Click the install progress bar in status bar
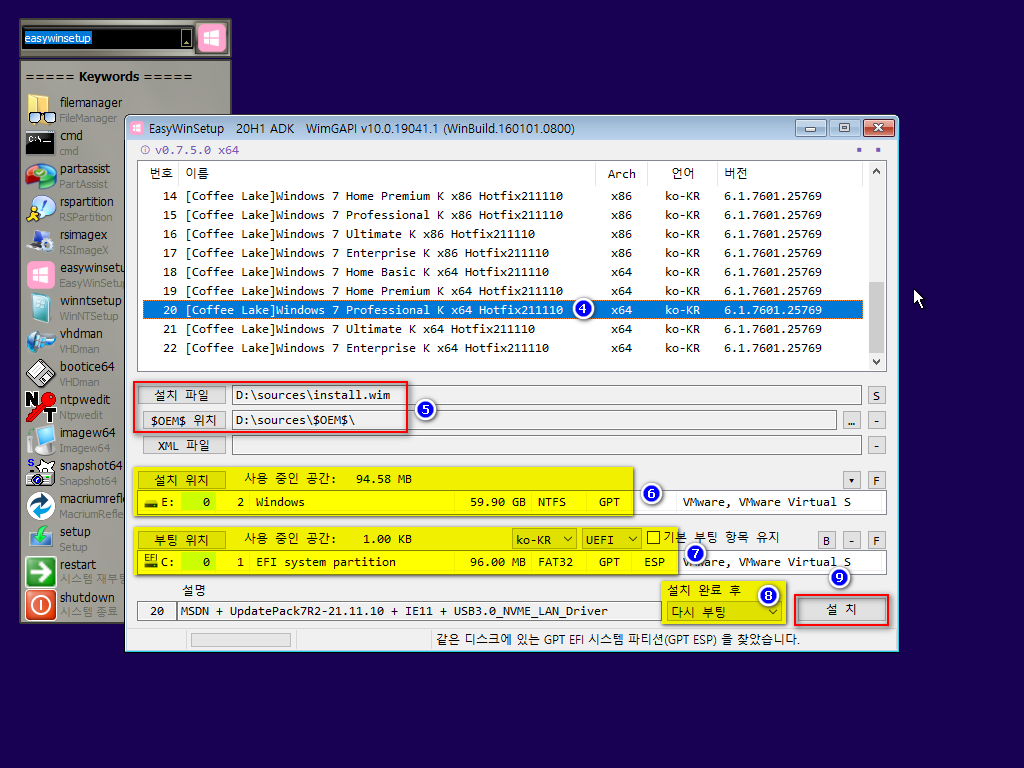This screenshot has width=1024, height=768. click(x=241, y=640)
